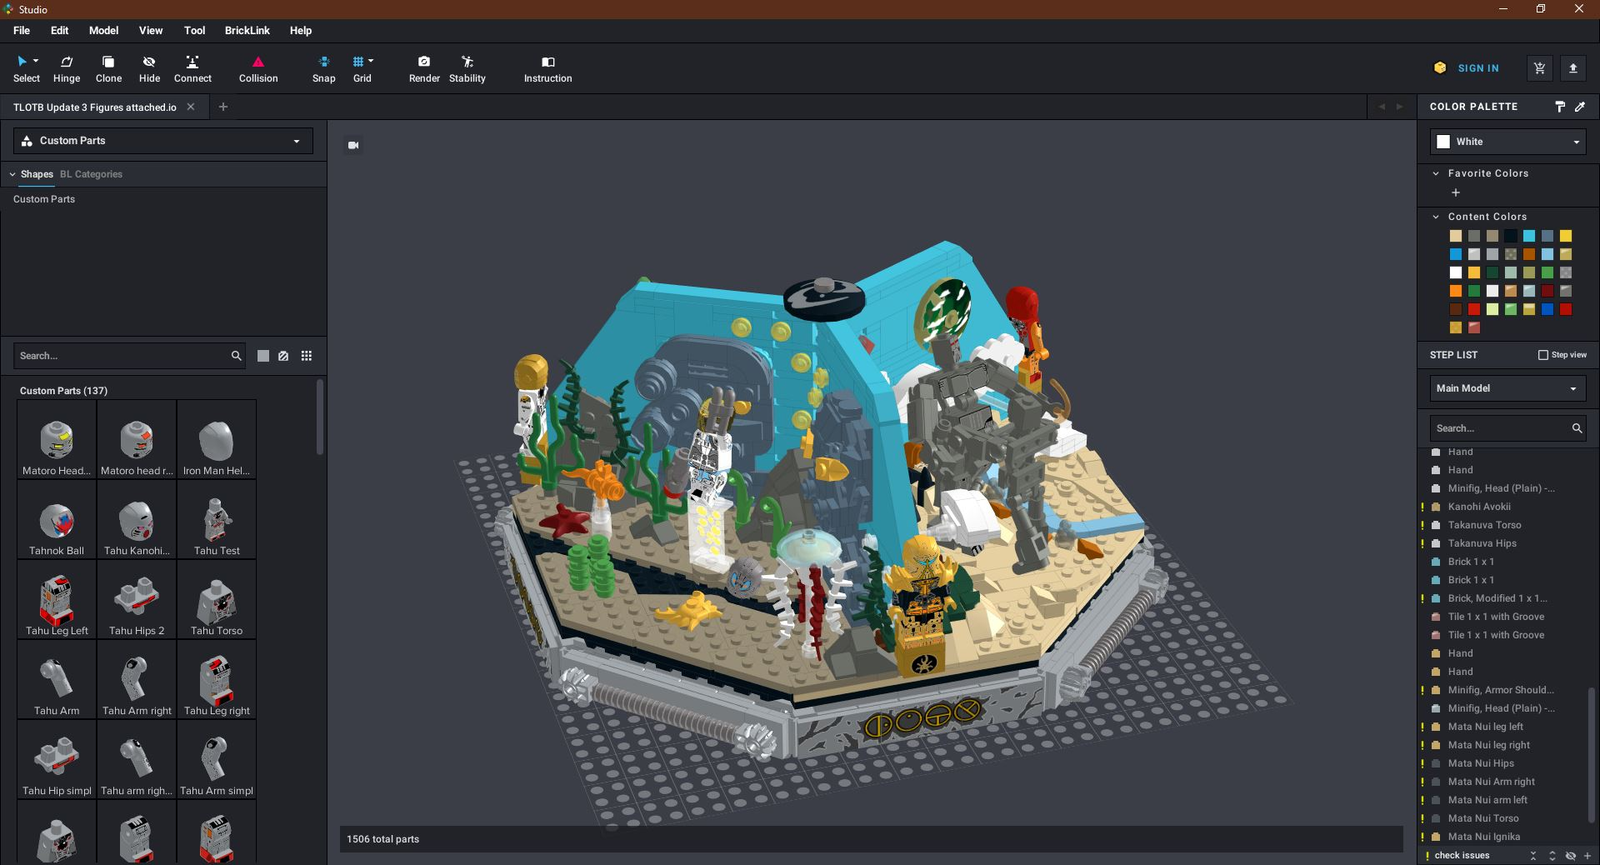Open a new tab with plus button
This screenshot has height=865, width=1600.
coord(223,107)
